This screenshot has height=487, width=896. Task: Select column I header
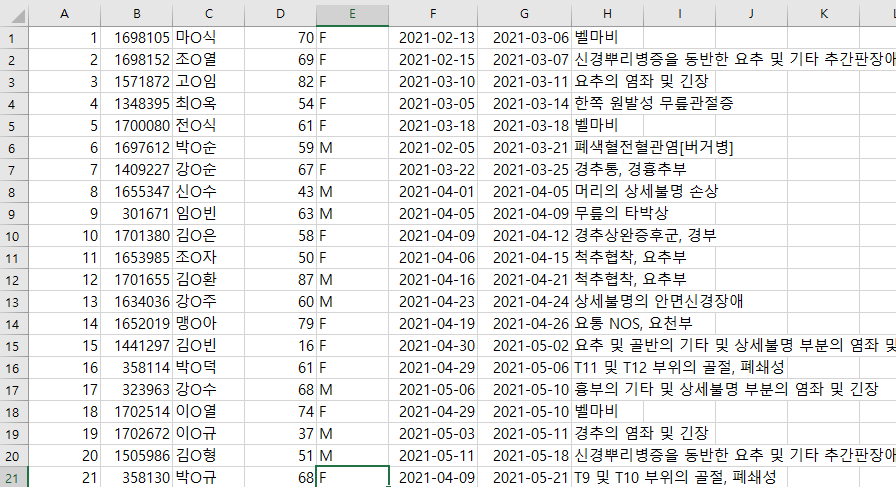679,14
